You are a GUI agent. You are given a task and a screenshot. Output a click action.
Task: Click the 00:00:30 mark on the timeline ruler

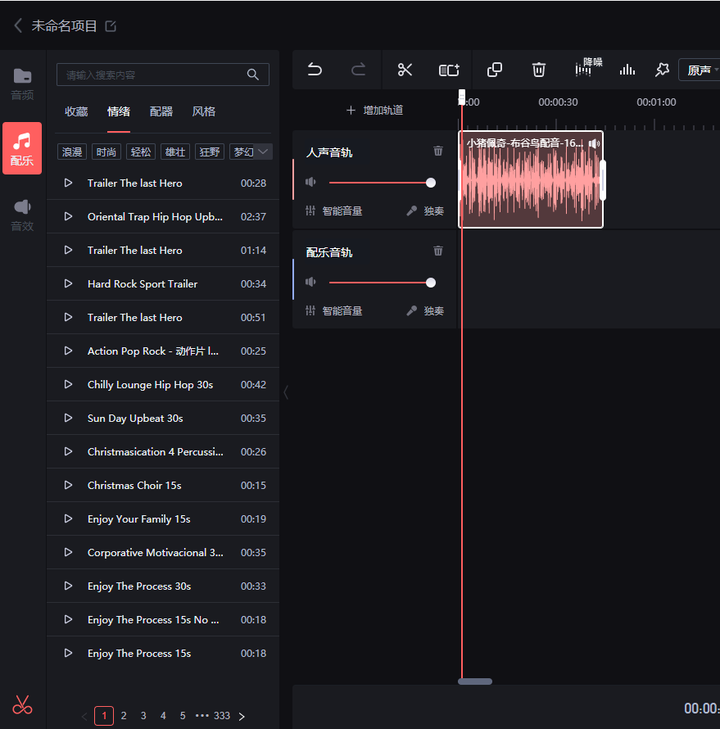pyautogui.click(x=558, y=102)
